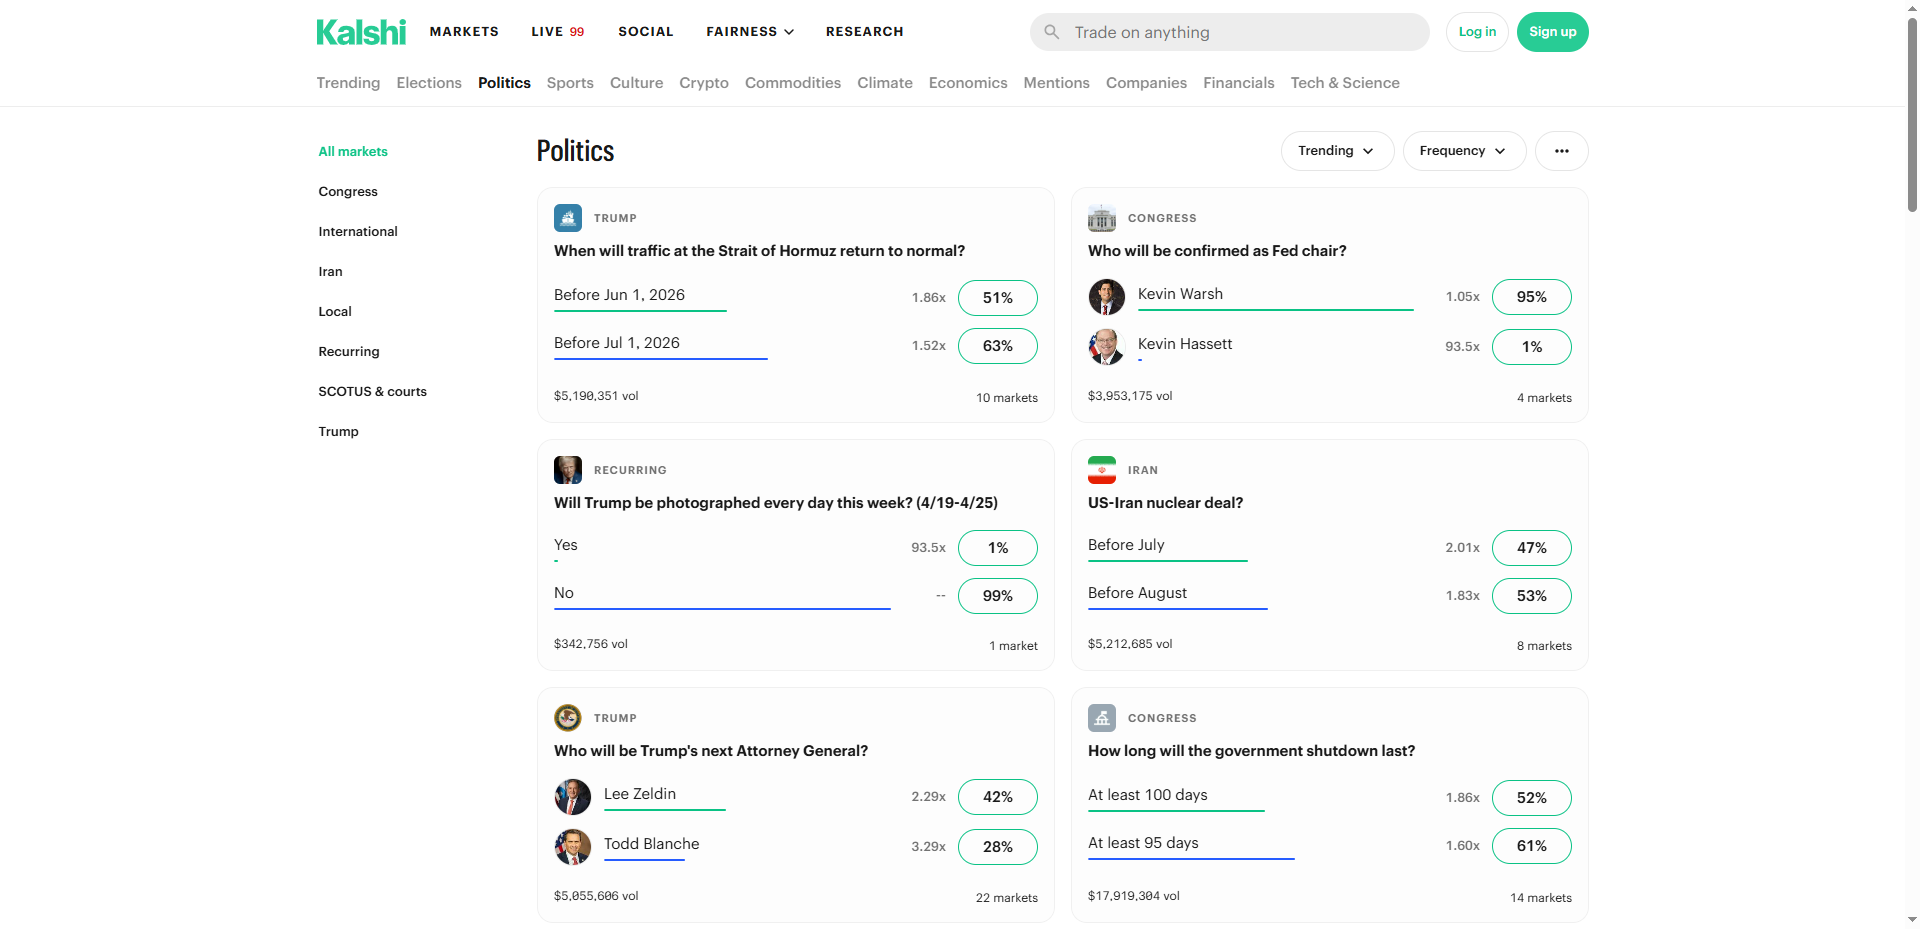Switch to the Crypto category tab

tap(704, 83)
